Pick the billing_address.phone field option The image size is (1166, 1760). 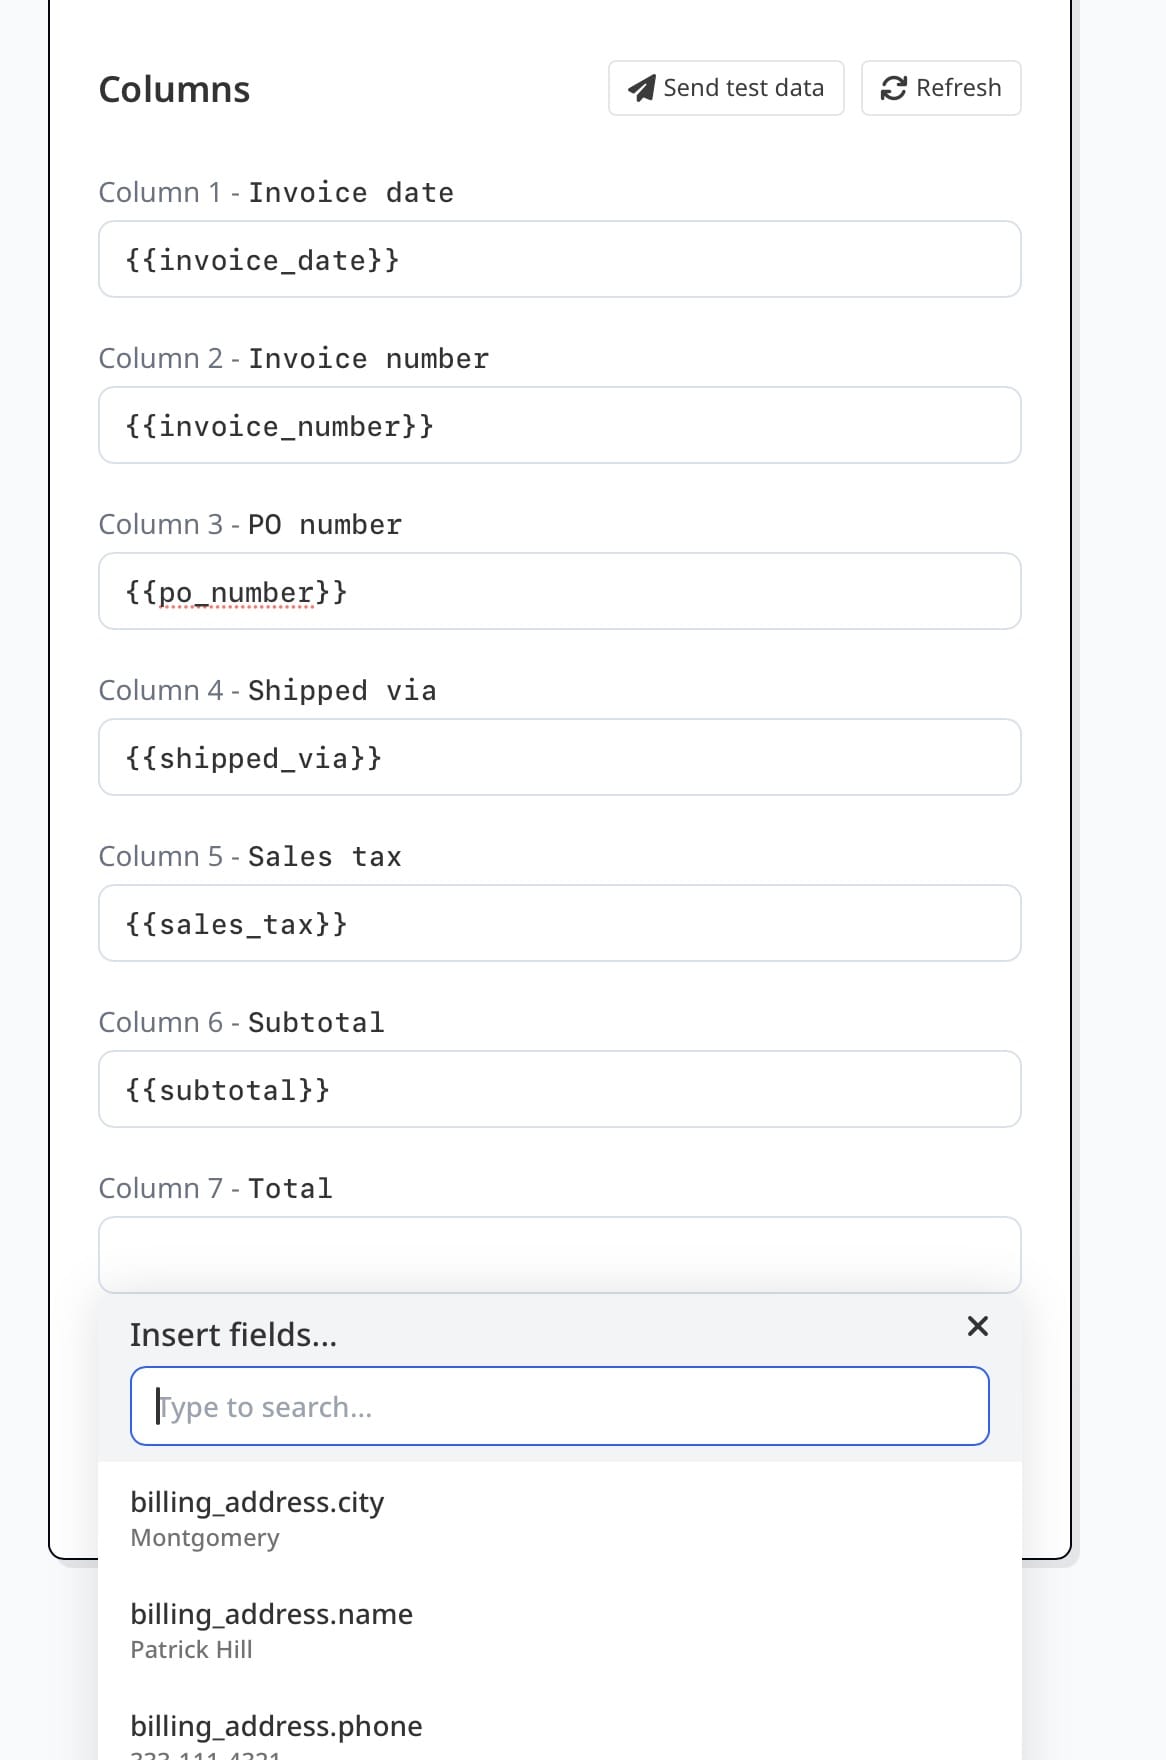(x=276, y=1728)
